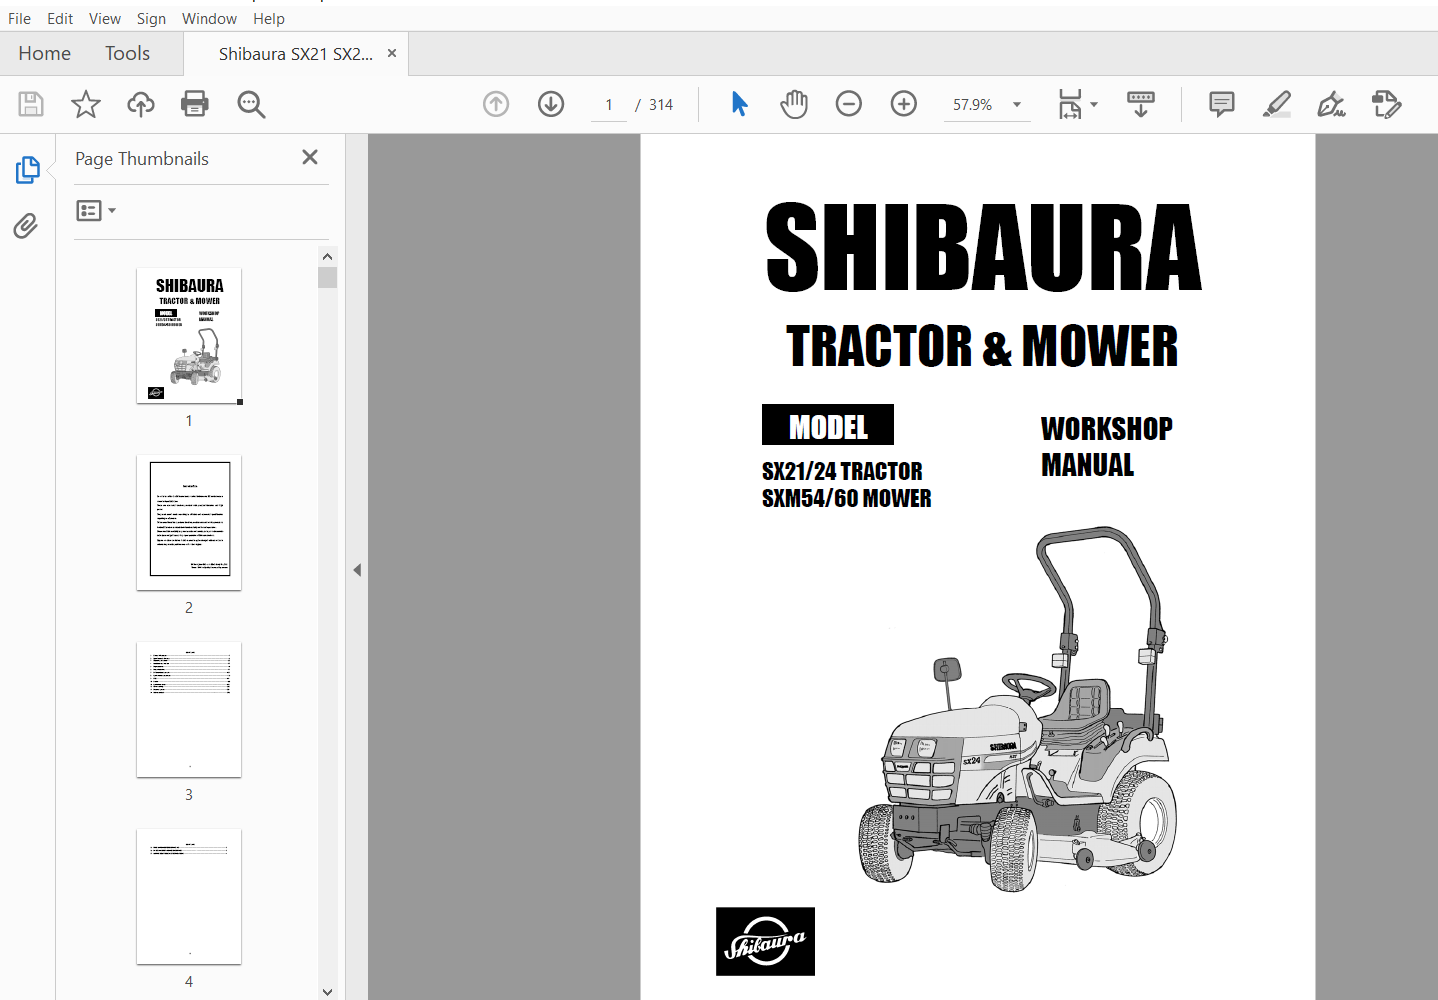Activate the Hand pan tool

(x=794, y=104)
